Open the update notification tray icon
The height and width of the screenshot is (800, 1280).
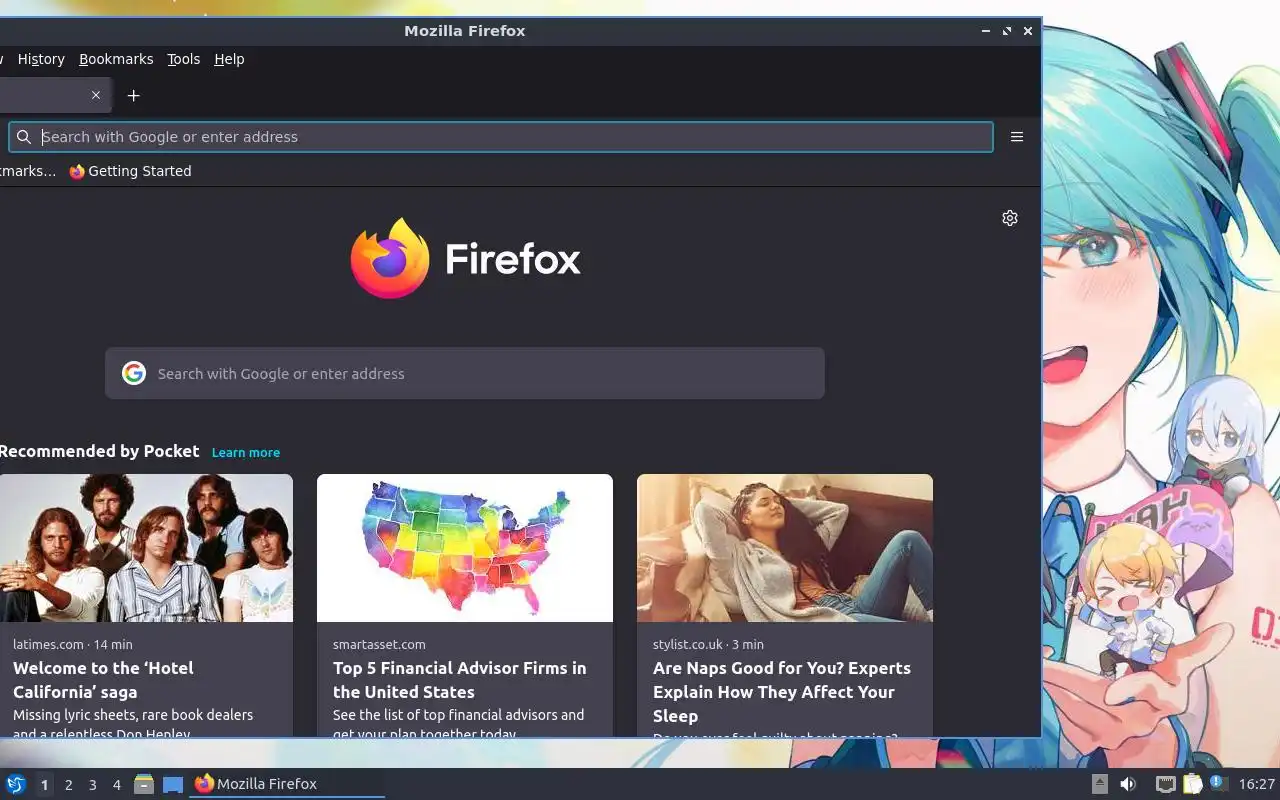[x=1217, y=783]
